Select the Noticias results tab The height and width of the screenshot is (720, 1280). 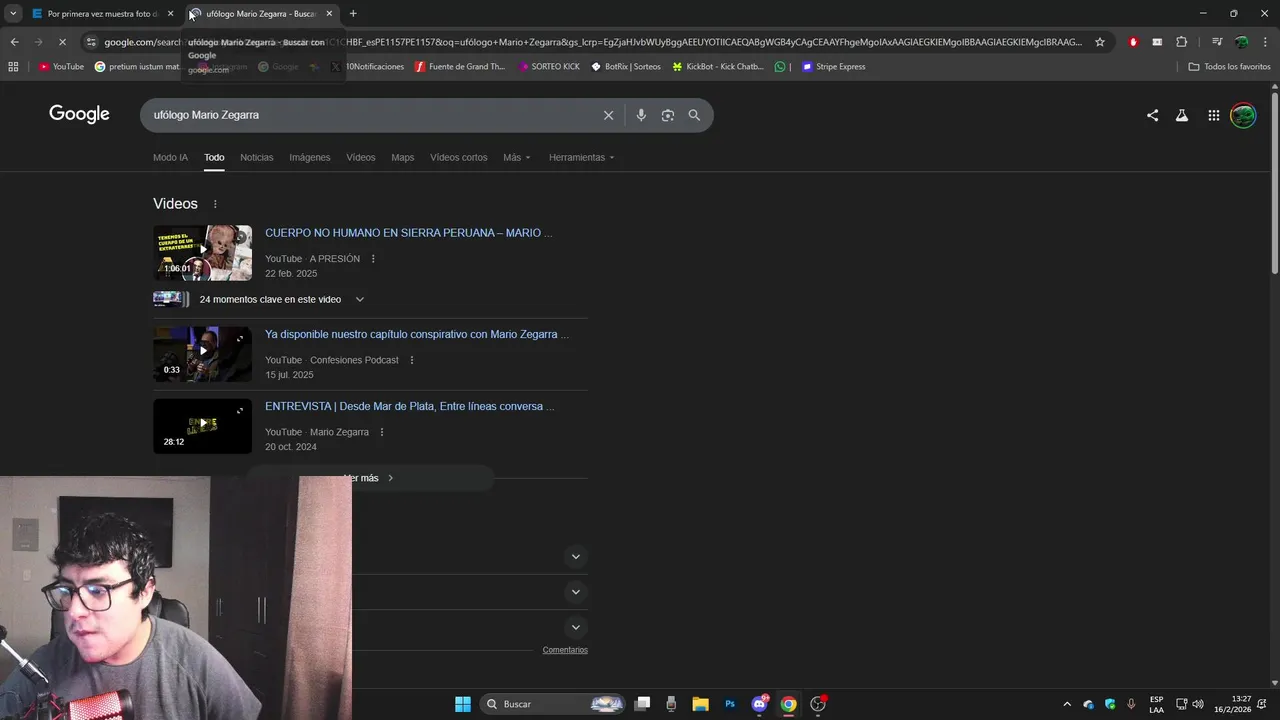coord(256,157)
